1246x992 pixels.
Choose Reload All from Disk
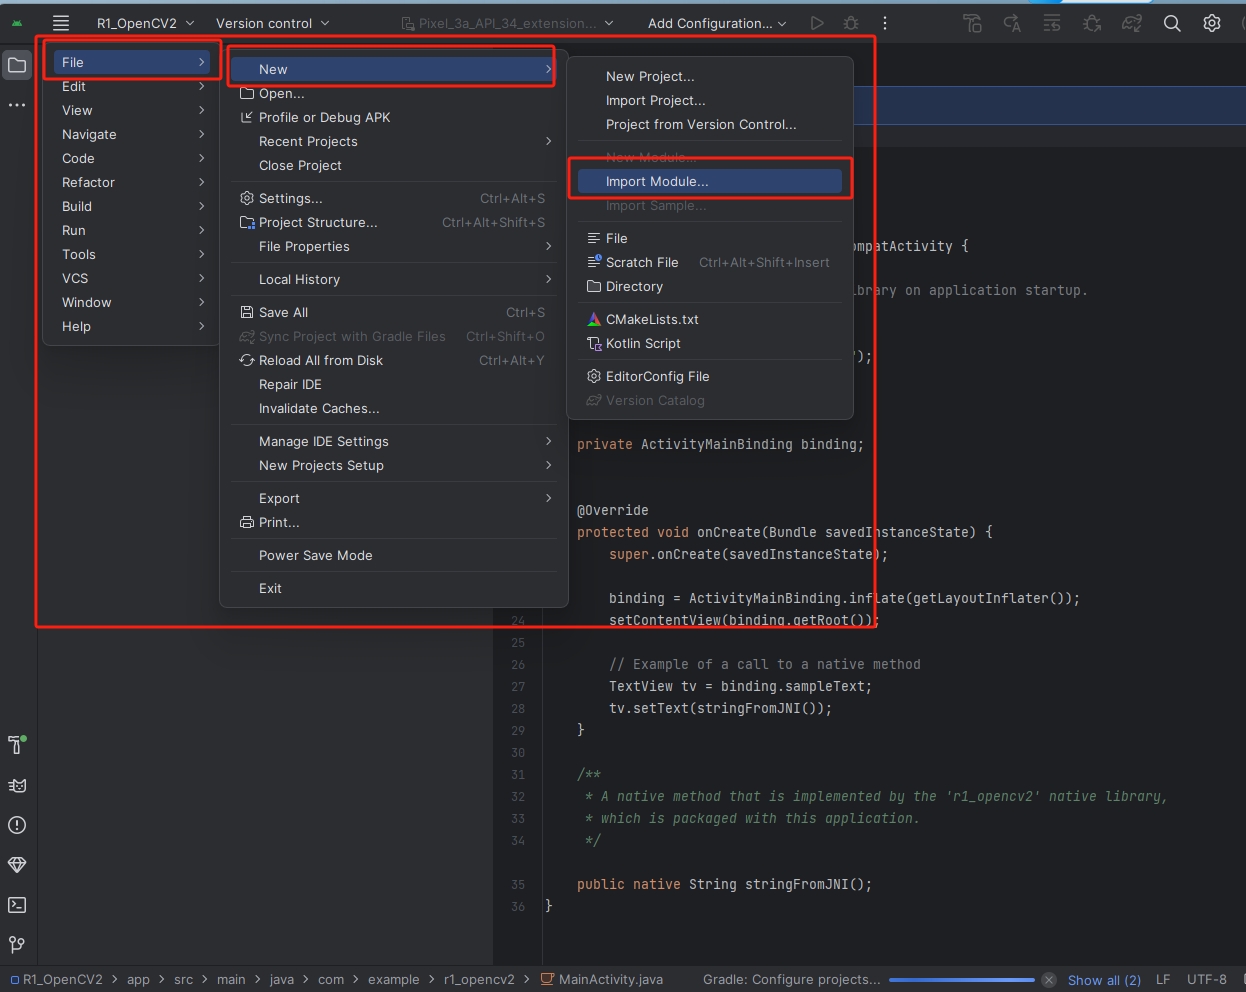point(394,360)
